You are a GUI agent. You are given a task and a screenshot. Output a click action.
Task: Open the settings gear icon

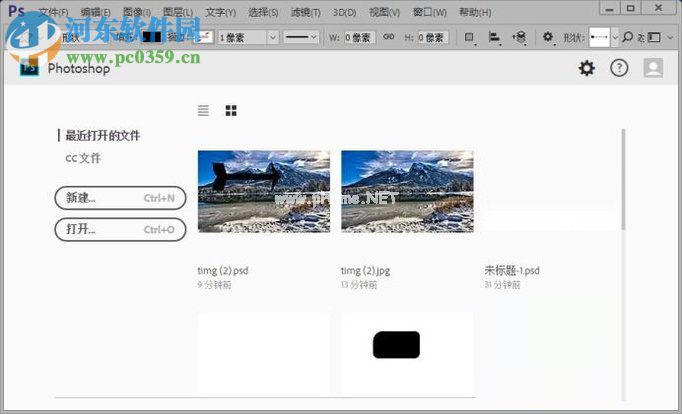(587, 68)
